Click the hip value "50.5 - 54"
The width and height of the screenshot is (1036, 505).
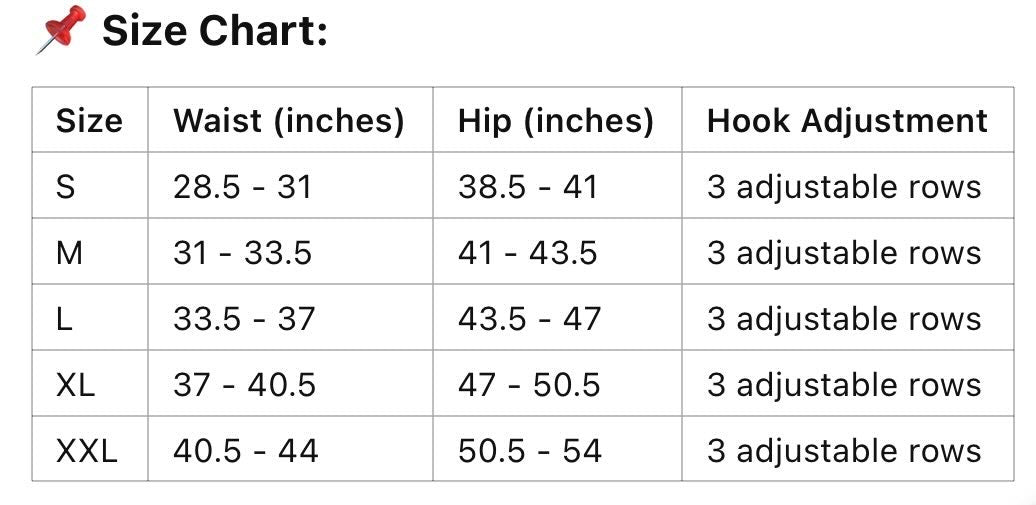530,451
